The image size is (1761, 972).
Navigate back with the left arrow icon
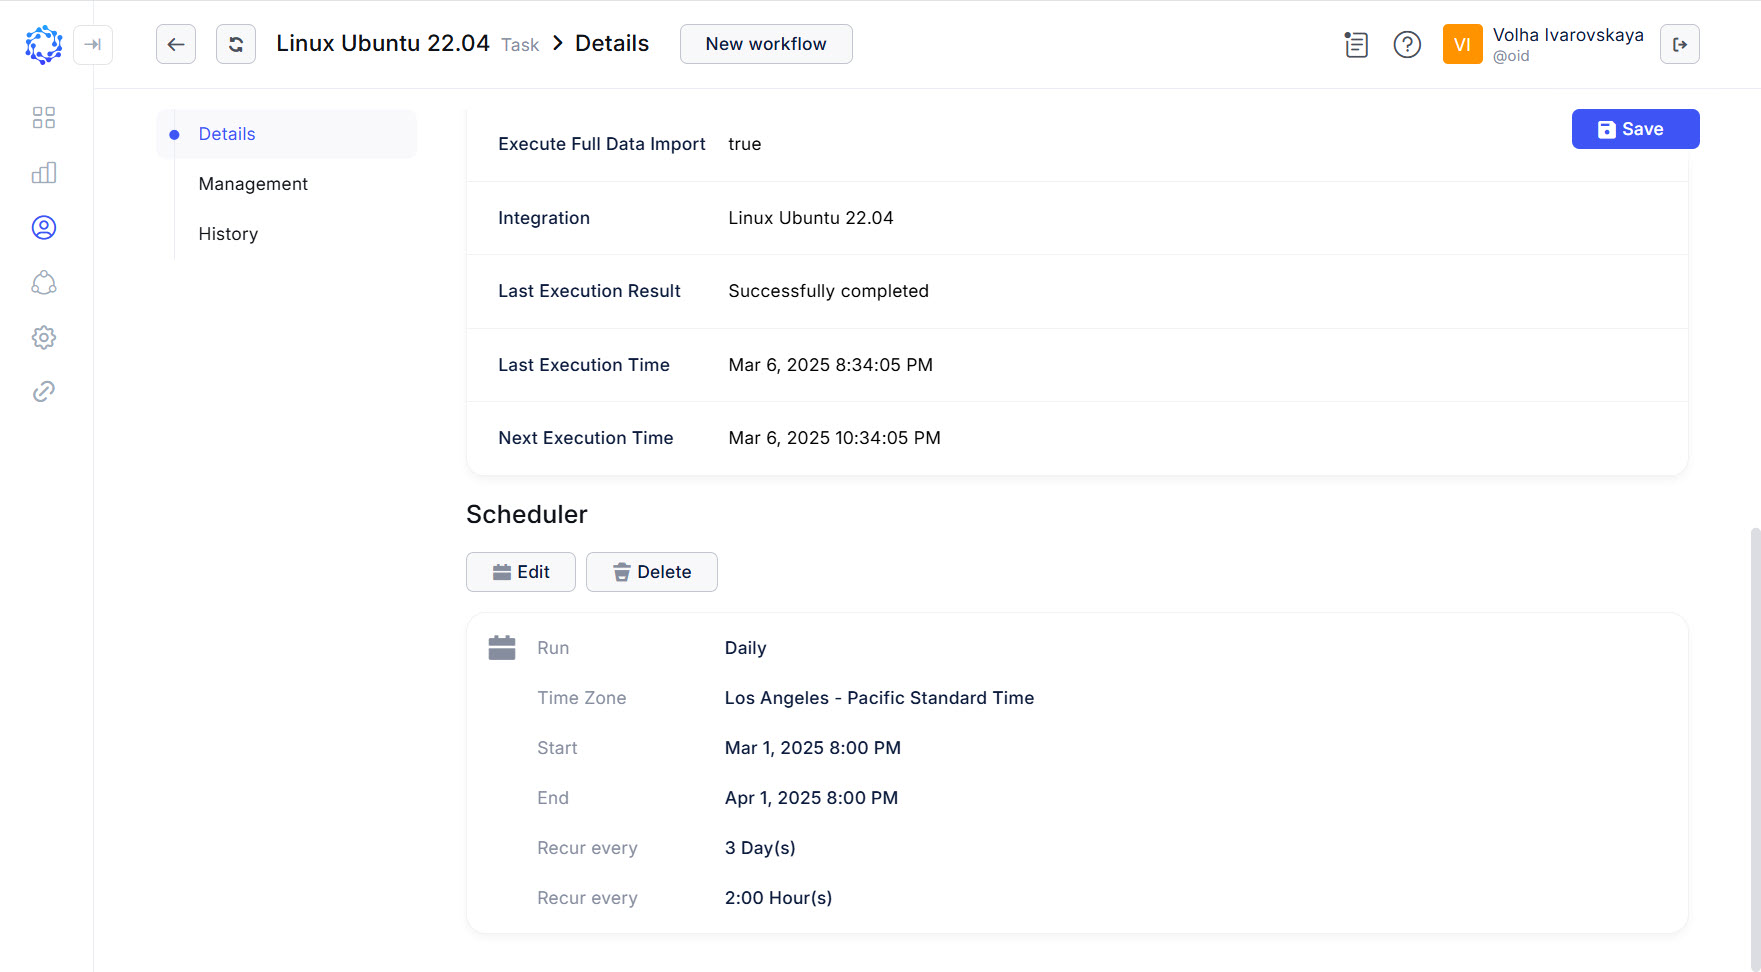176,44
